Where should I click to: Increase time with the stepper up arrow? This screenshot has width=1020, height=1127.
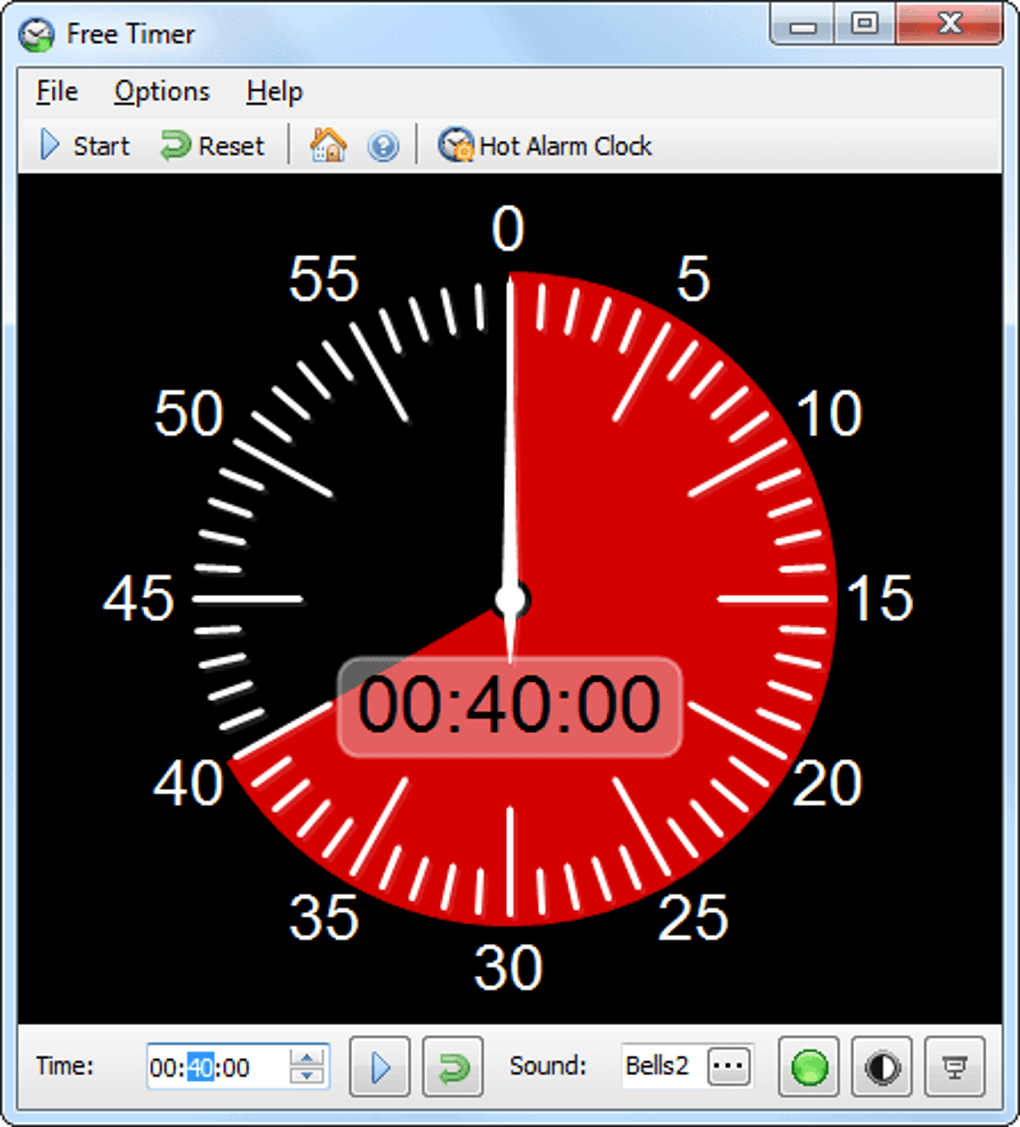307,1057
